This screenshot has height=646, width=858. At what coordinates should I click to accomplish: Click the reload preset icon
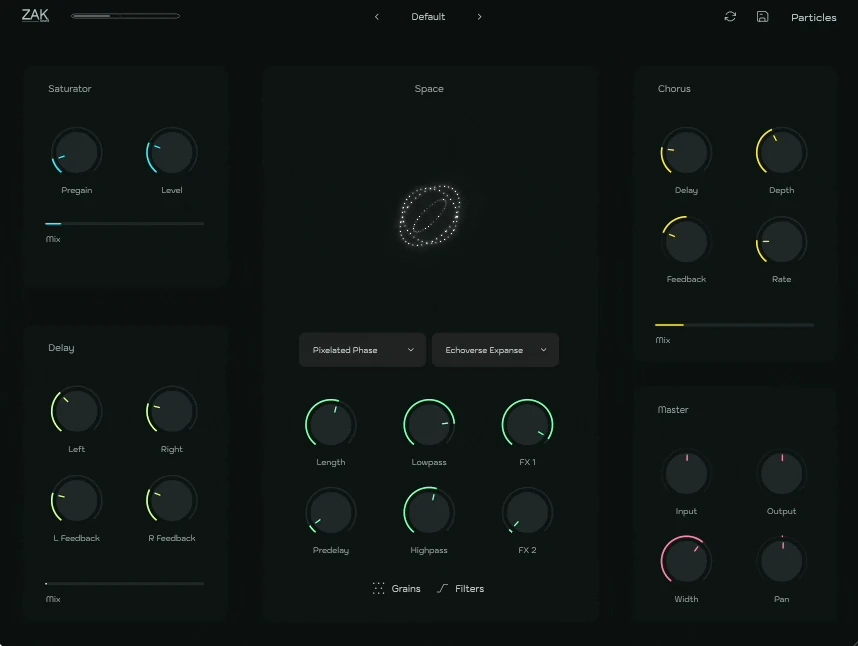pyautogui.click(x=729, y=16)
